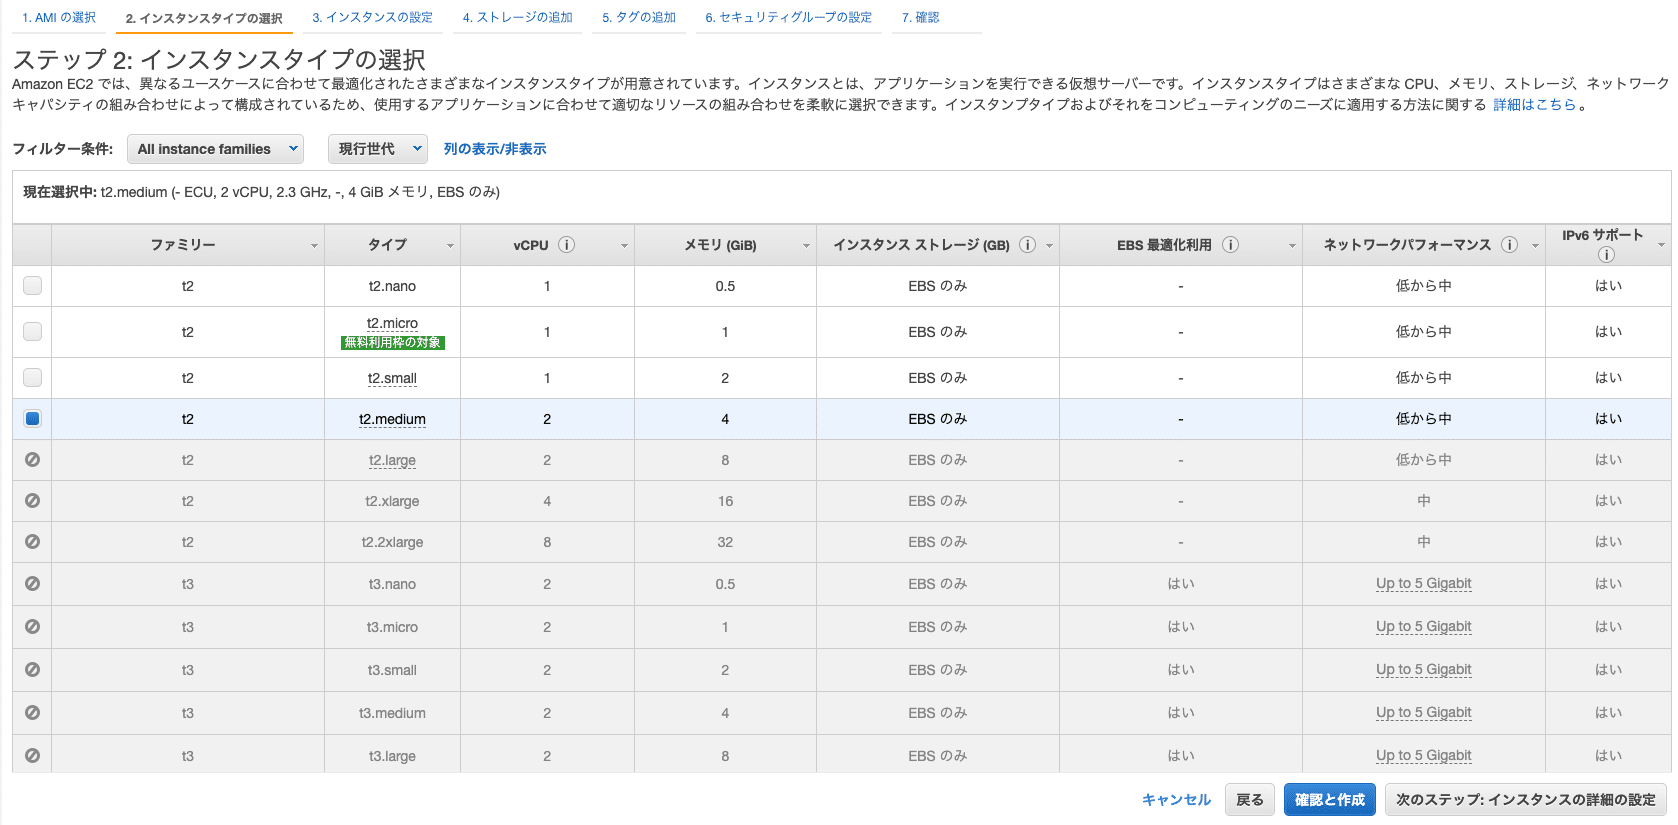Click the EBS 最適化利用 info icon
The width and height of the screenshot is (1678, 825).
(x=1231, y=245)
